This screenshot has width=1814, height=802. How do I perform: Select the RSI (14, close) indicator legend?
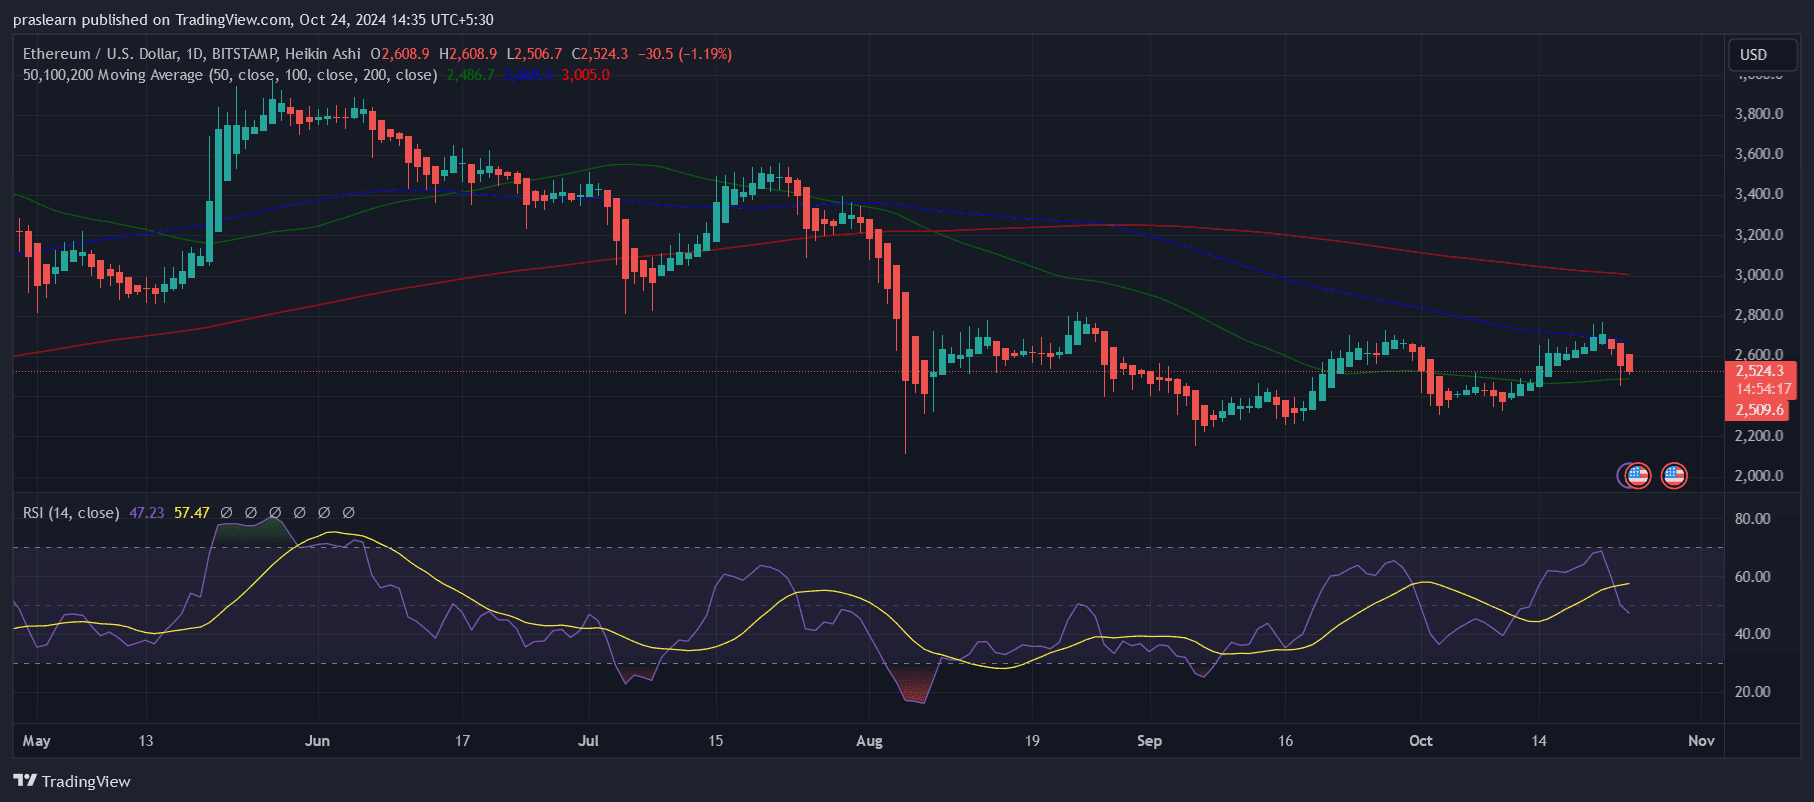pyautogui.click(x=71, y=513)
